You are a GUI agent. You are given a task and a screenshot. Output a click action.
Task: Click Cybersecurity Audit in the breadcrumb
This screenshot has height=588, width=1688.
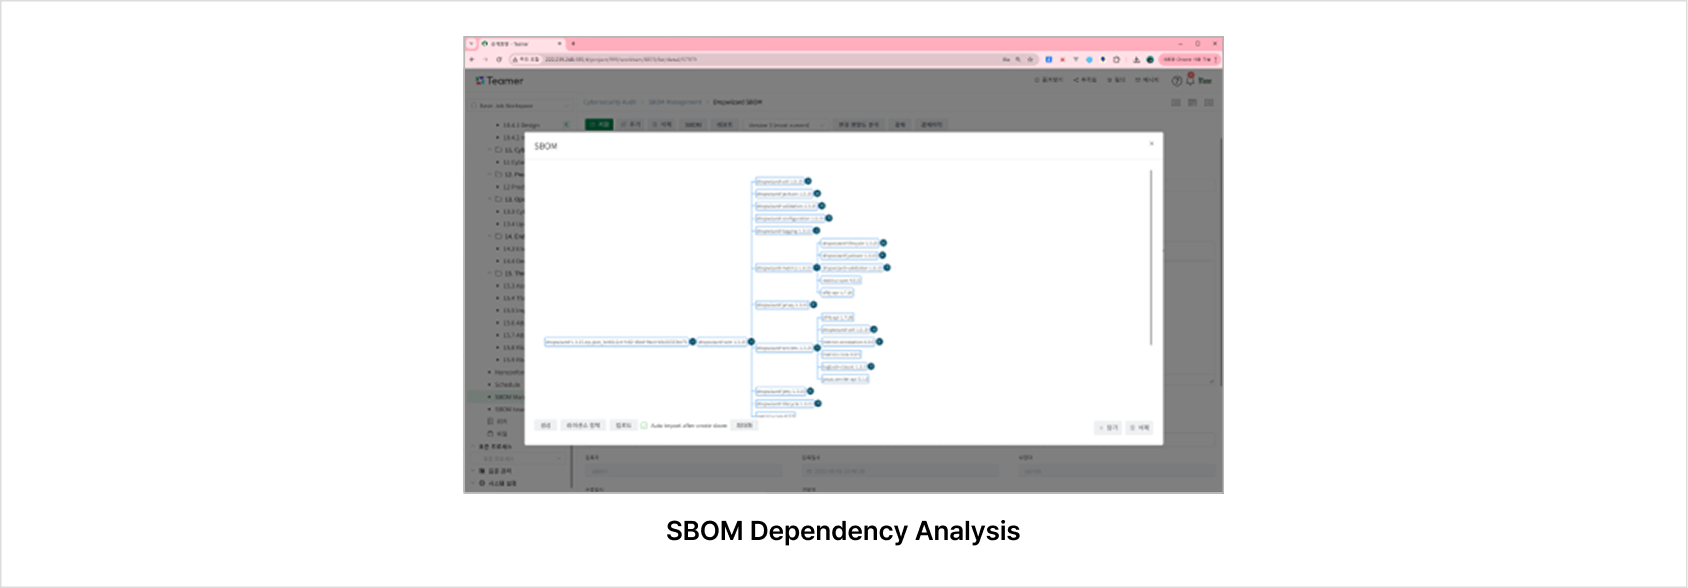click(609, 102)
